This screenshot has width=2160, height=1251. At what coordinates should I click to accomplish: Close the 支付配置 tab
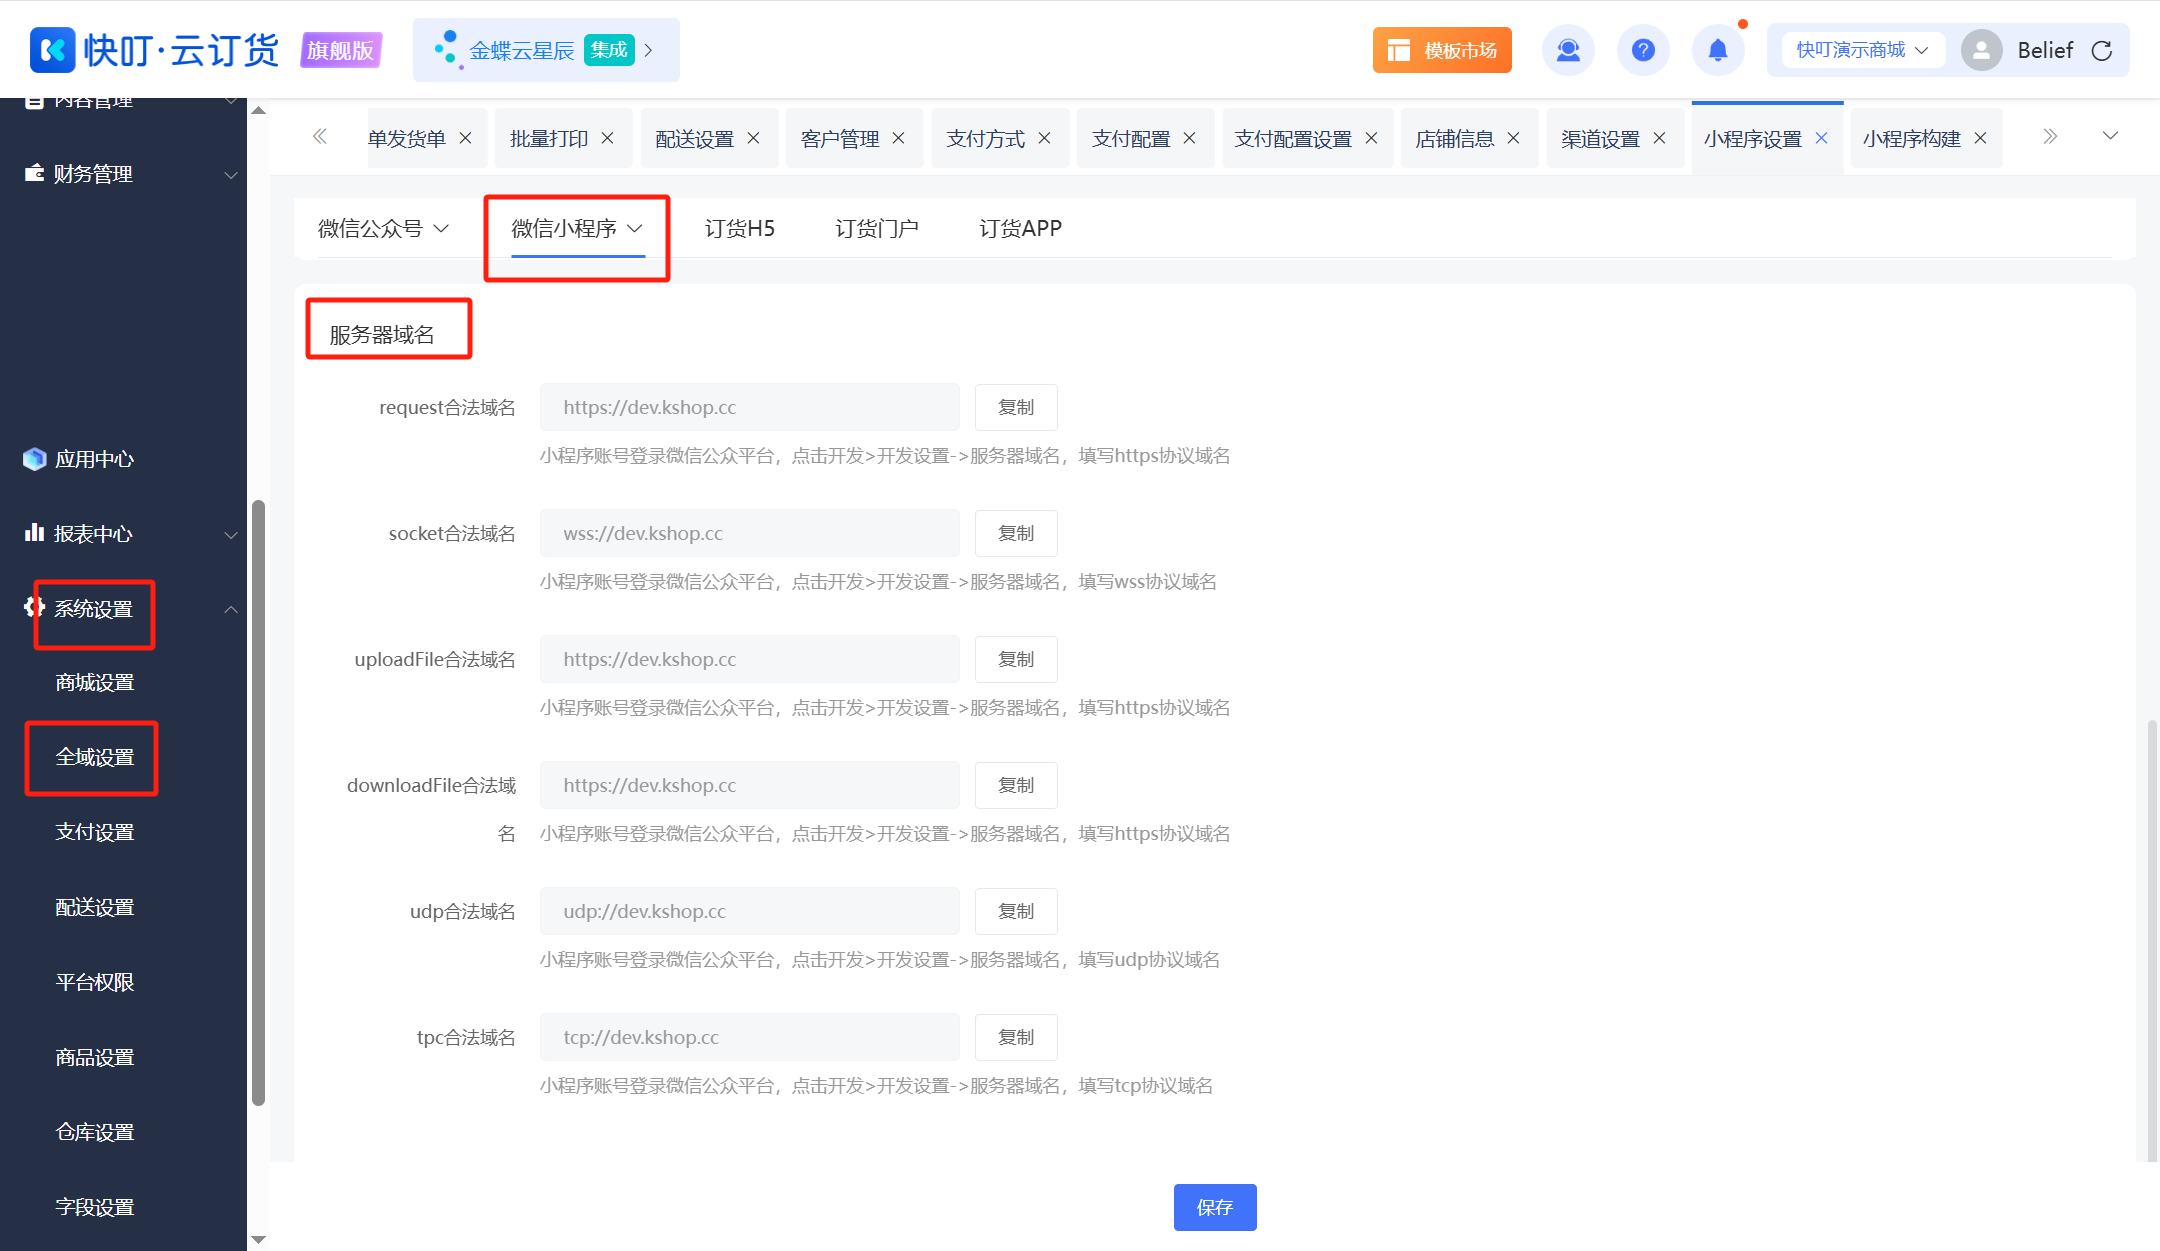(x=1189, y=138)
